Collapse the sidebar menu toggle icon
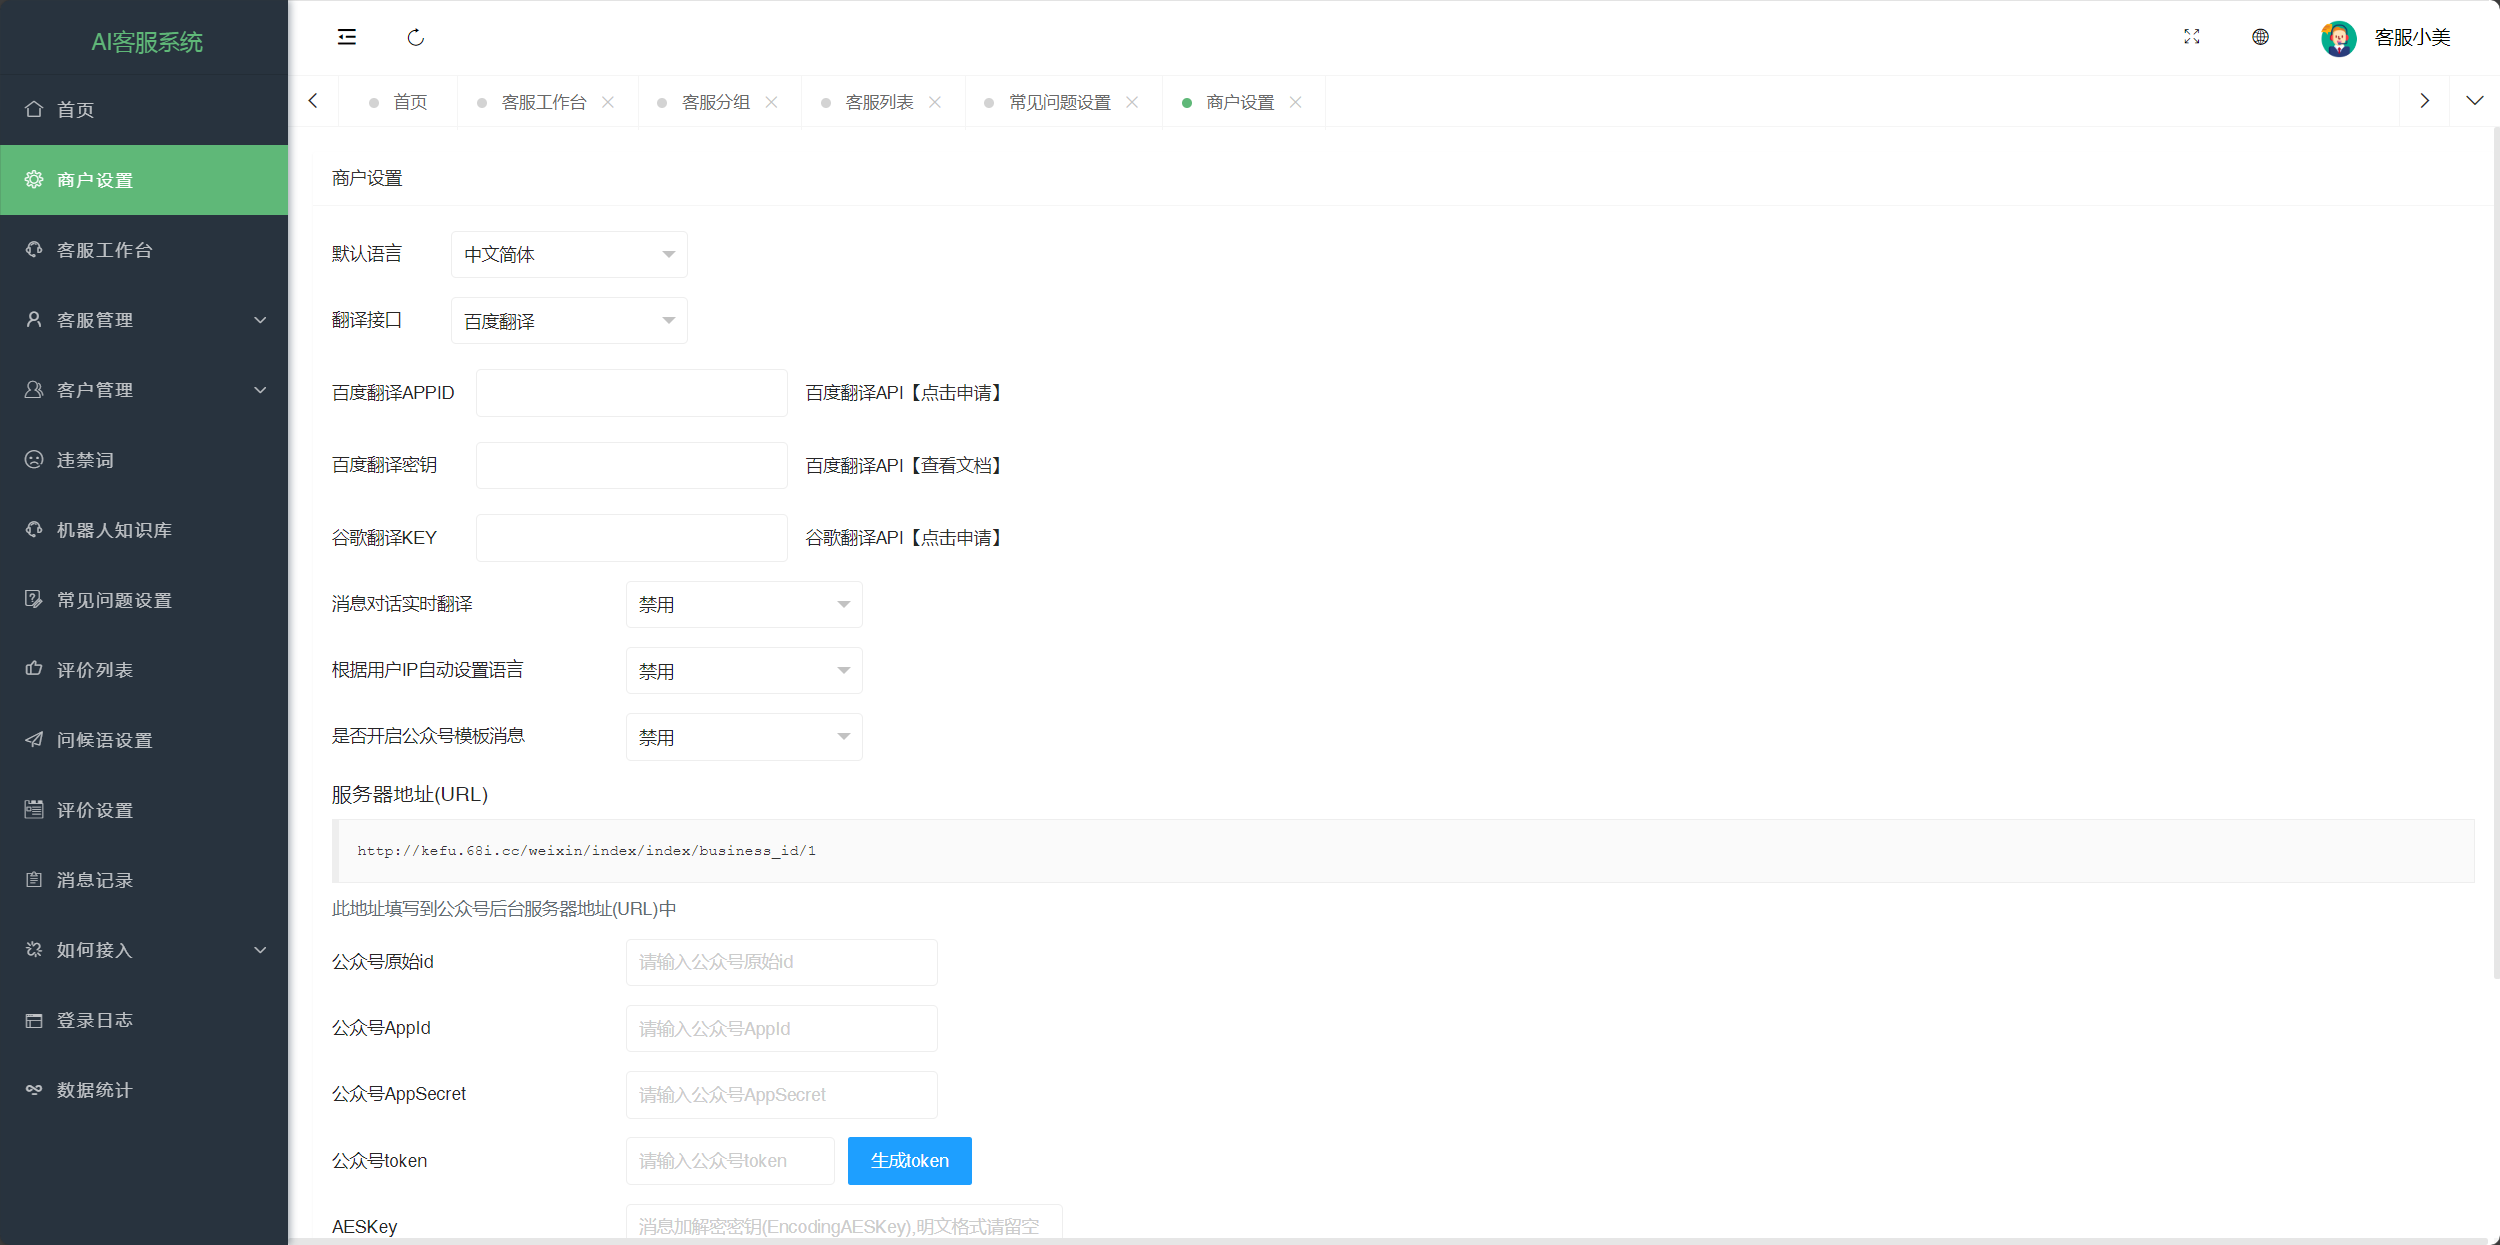 tap(347, 37)
